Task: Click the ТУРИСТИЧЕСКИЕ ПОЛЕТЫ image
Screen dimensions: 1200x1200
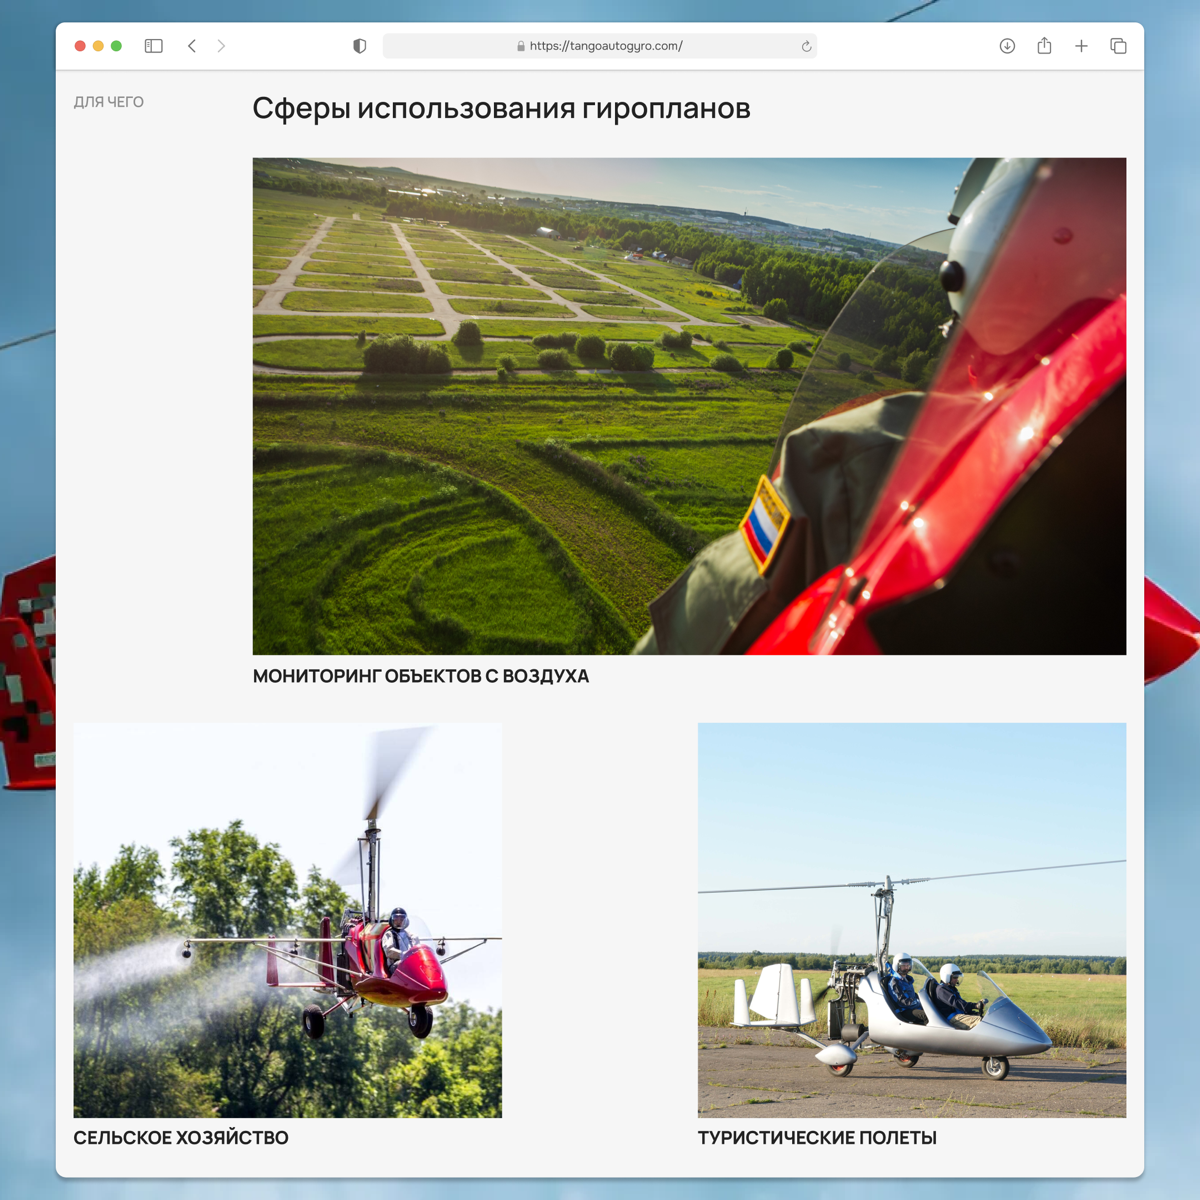Action: point(911,921)
